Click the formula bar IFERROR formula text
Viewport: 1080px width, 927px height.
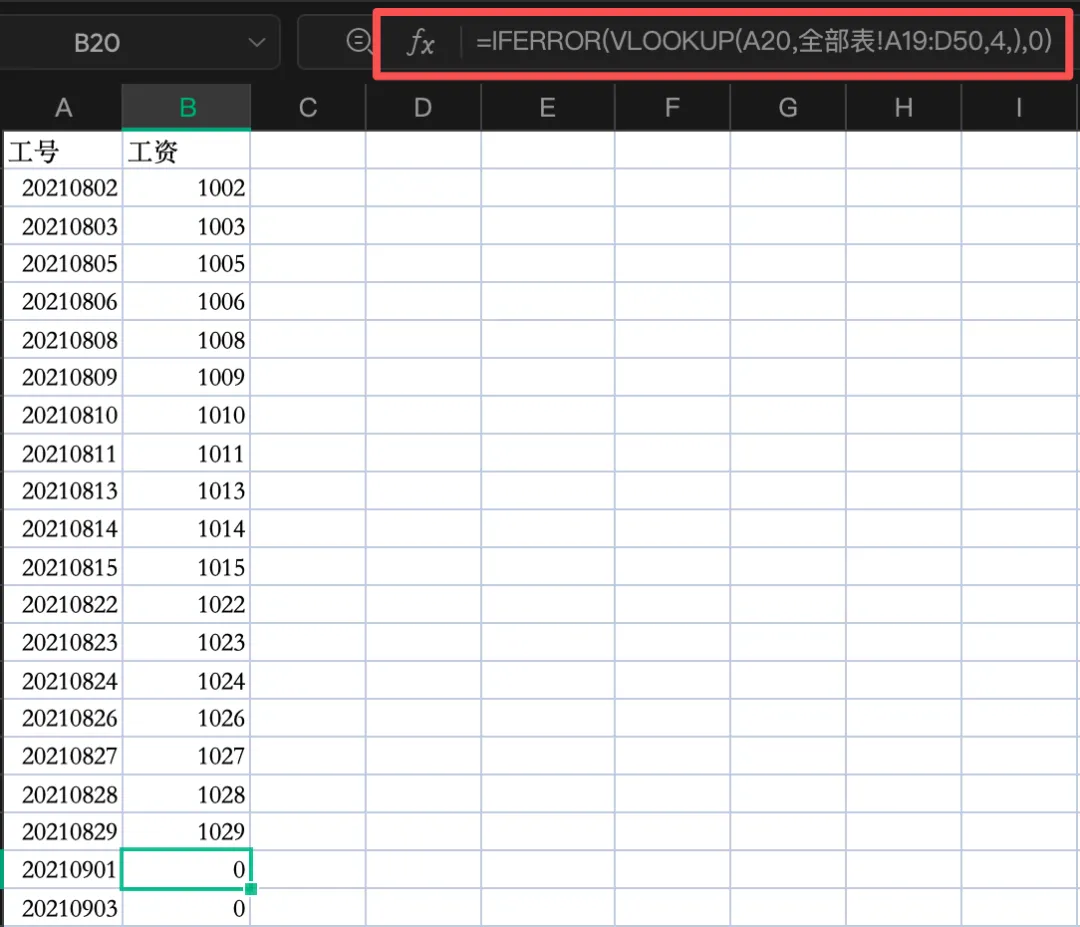pyautogui.click(x=763, y=41)
